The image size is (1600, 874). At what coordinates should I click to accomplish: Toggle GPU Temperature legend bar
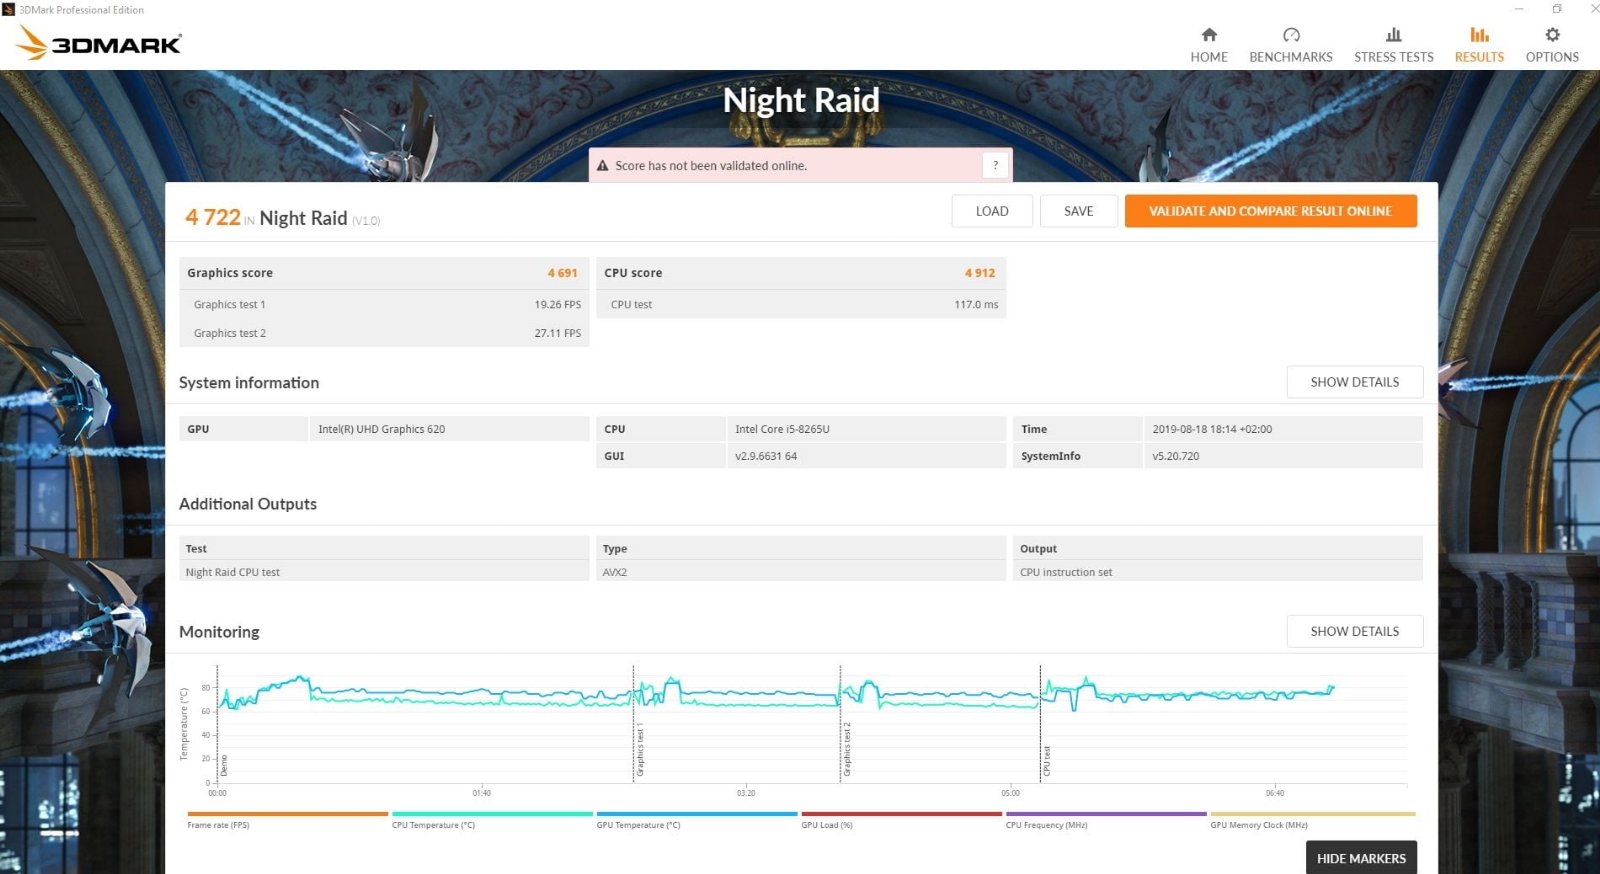(x=697, y=814)
